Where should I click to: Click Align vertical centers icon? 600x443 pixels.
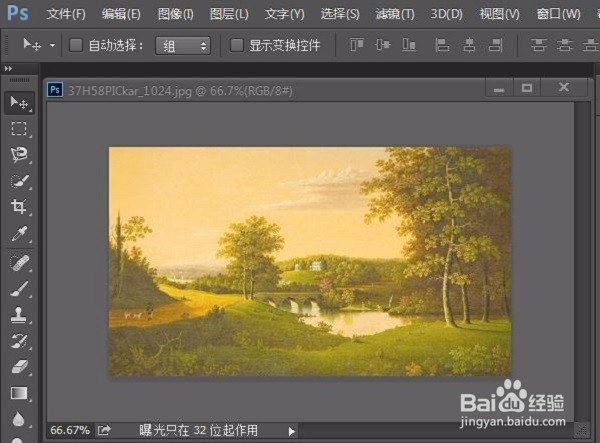[383, 45]
